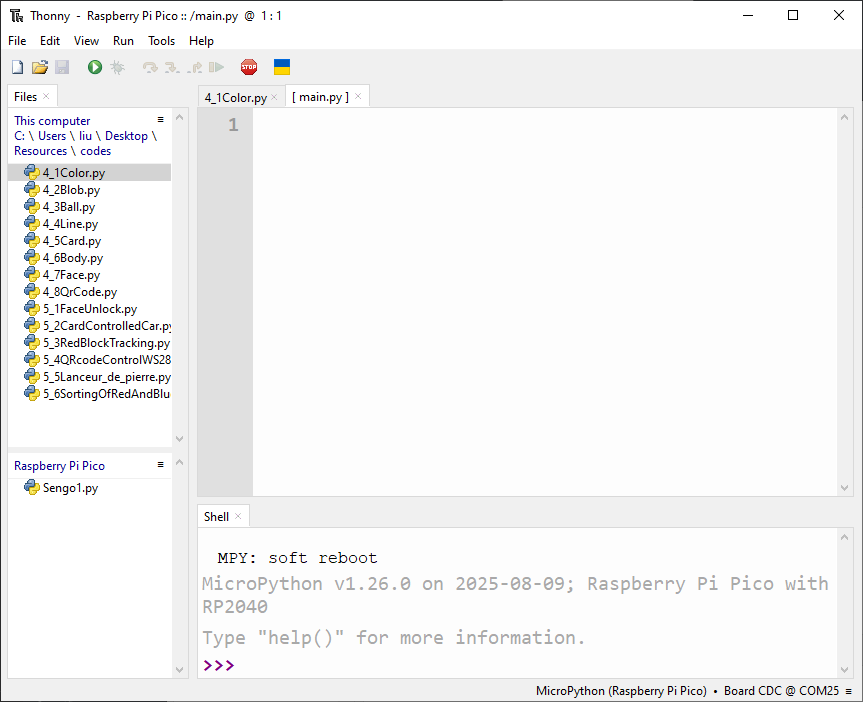The height and width of the screenshot is (702, 863).
Task: Click the Raspberry Pi Pico header link
Action: [59, 466]
